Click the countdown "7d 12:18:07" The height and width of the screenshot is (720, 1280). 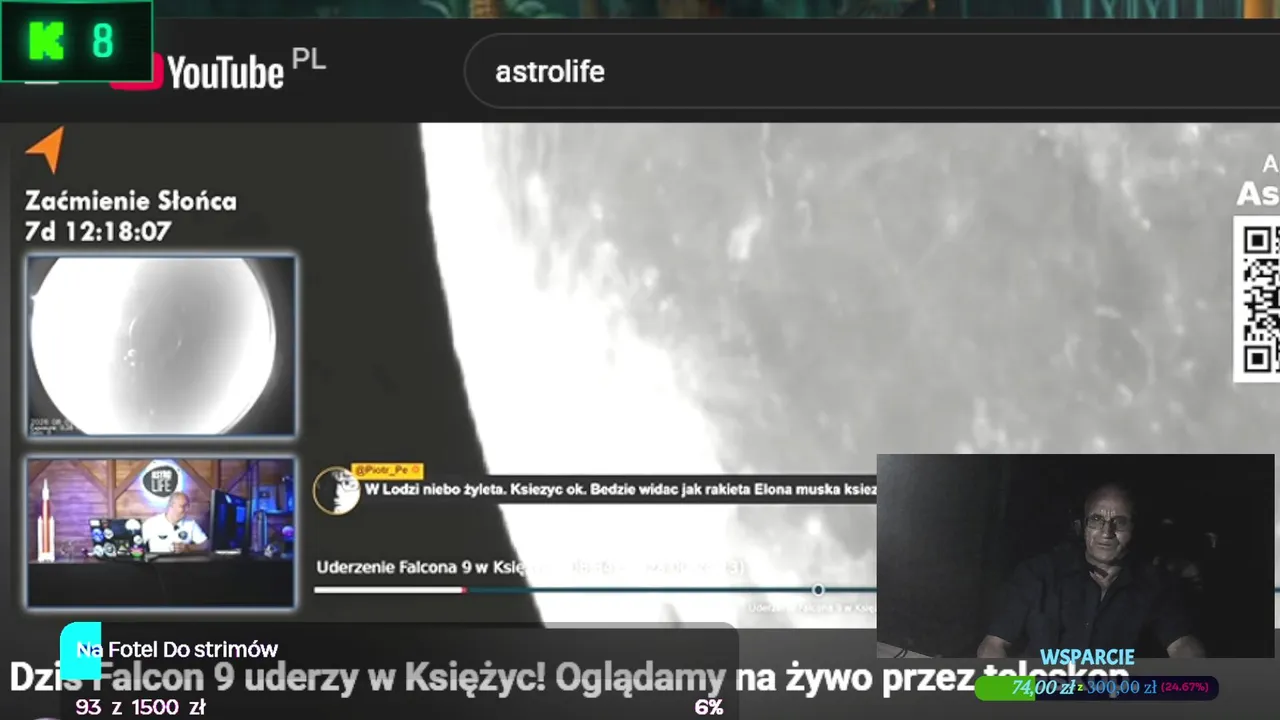98,232
